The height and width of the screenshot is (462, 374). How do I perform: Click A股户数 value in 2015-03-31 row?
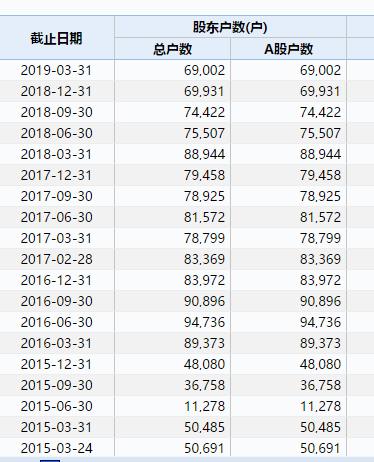pyautogui.click(x=320, y=427)
